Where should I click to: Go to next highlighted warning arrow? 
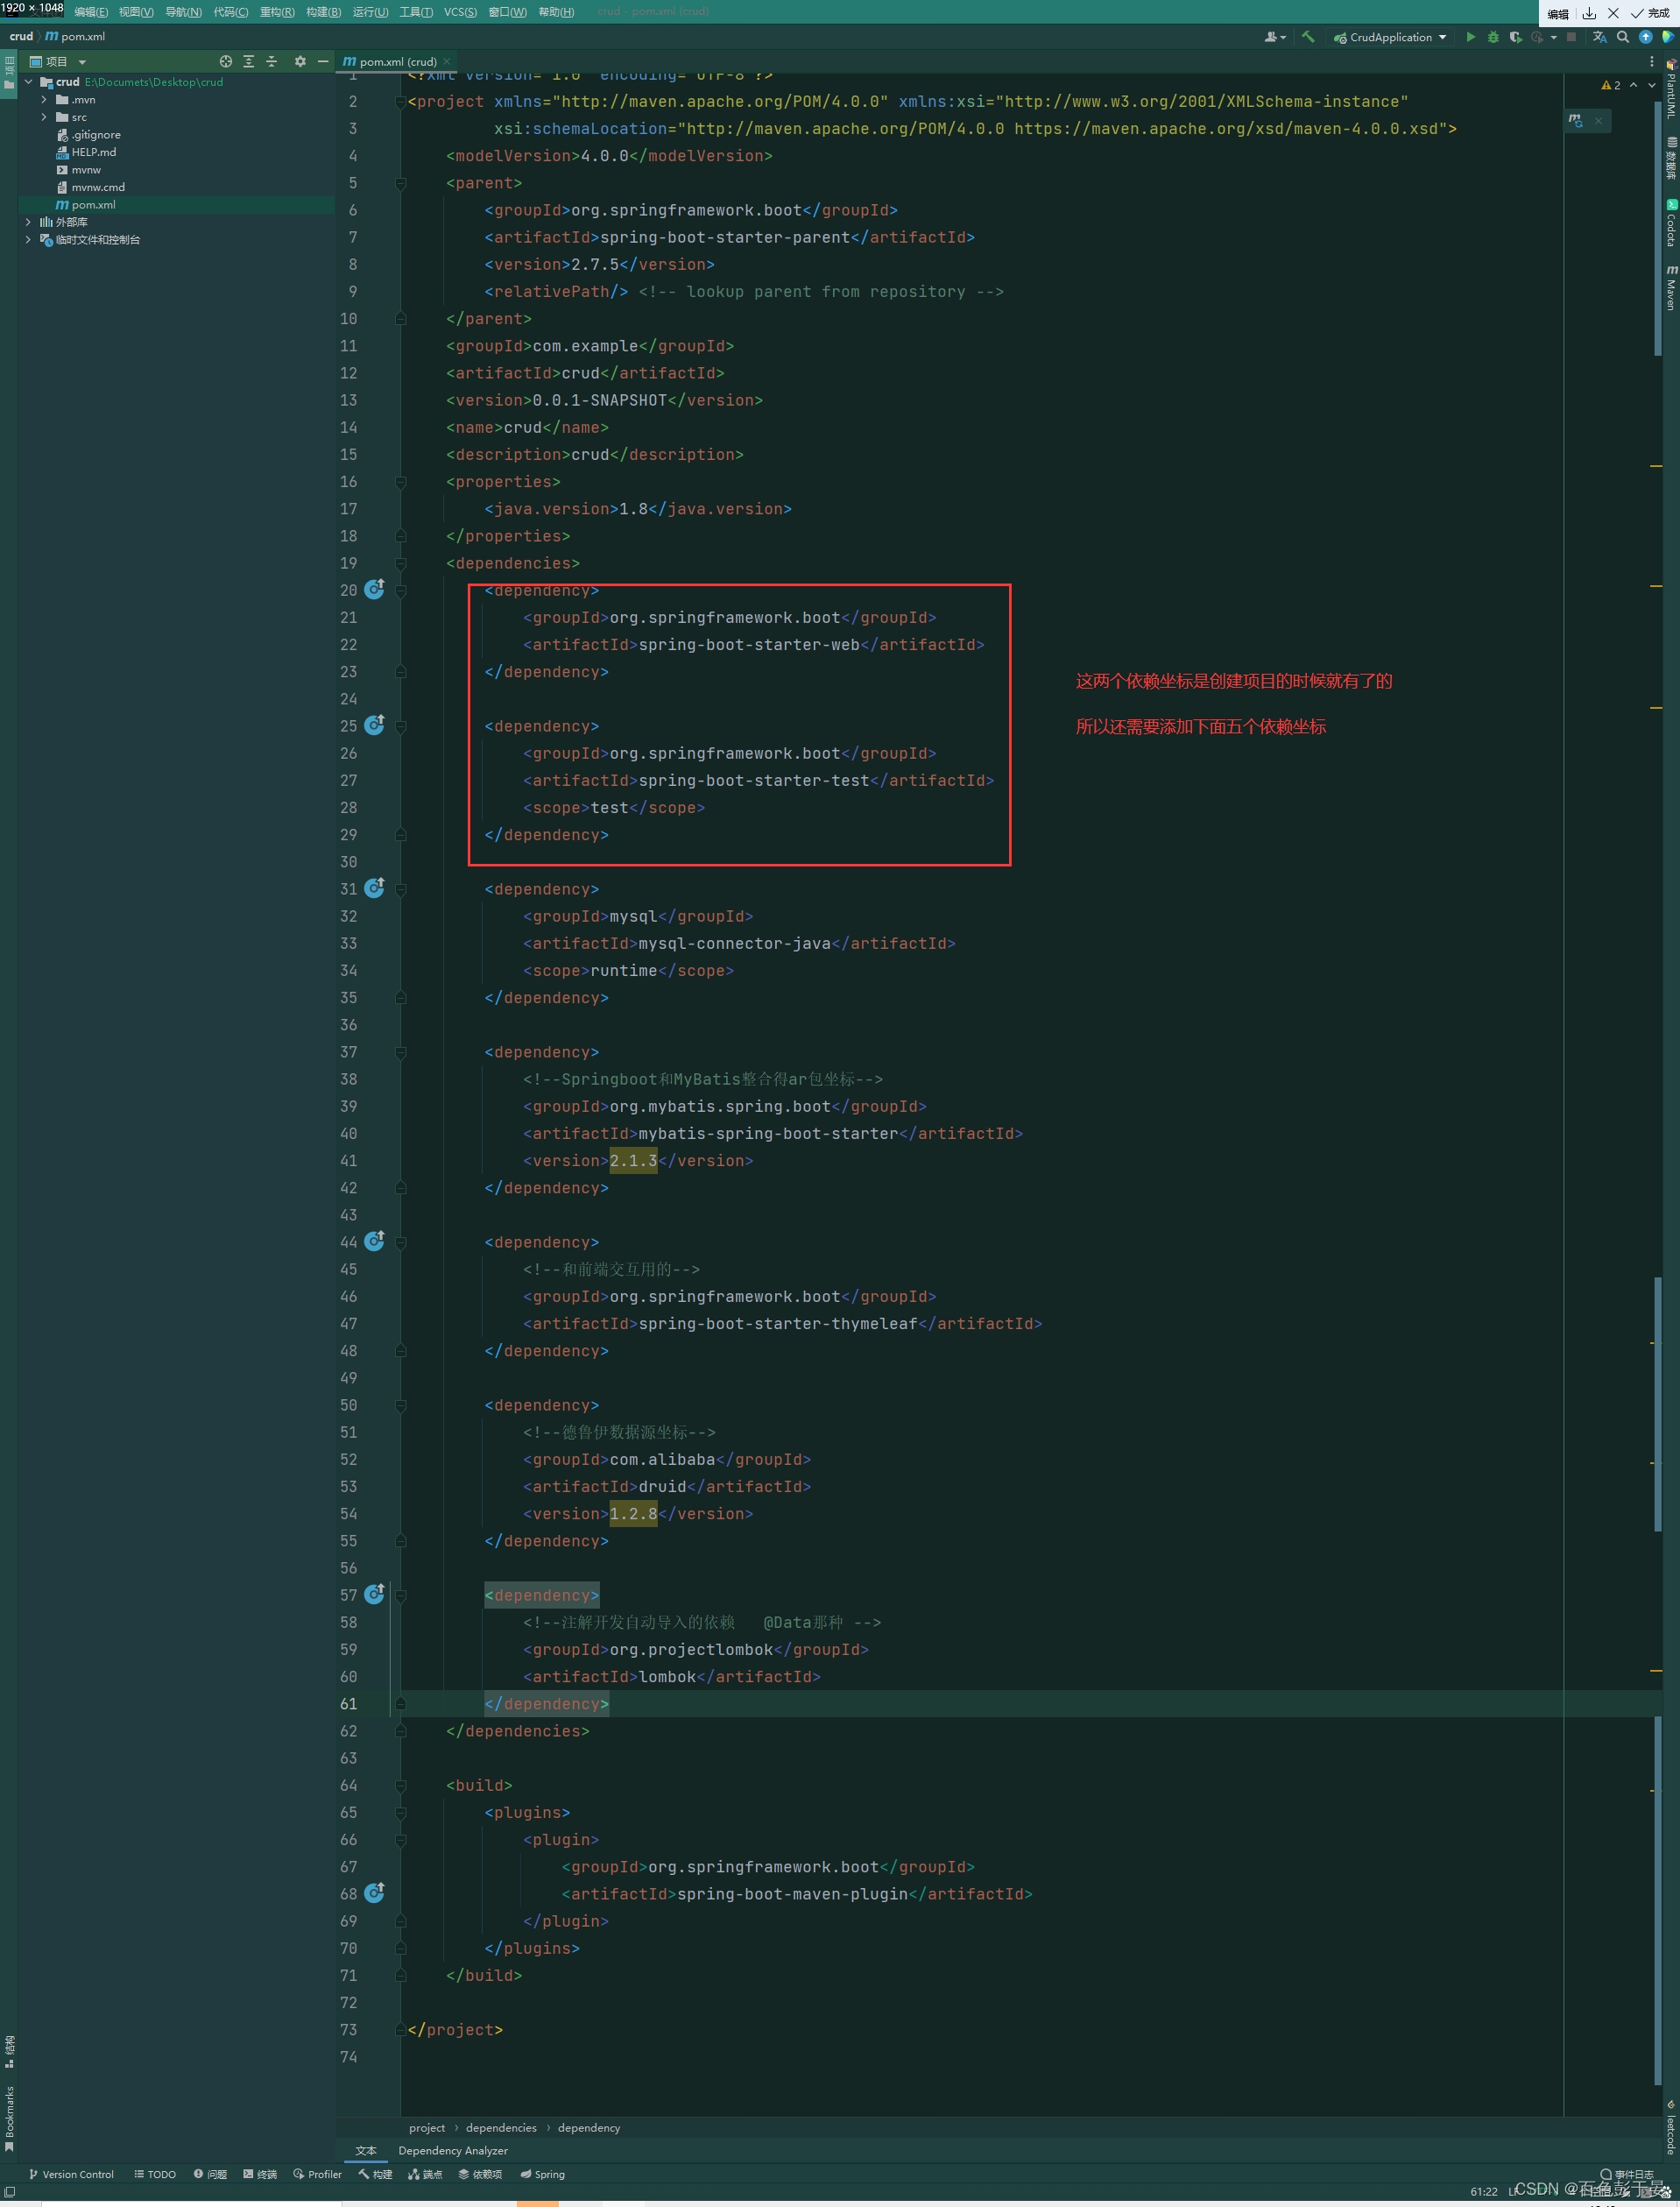click(1651, 85)
